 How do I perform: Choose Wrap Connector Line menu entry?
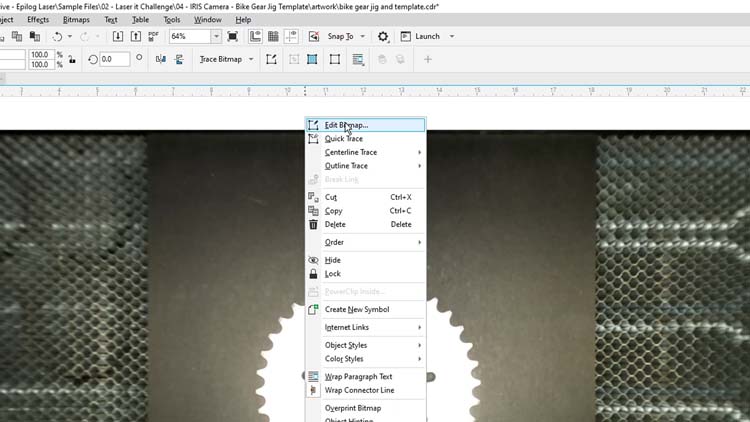(x=365, y=390)
